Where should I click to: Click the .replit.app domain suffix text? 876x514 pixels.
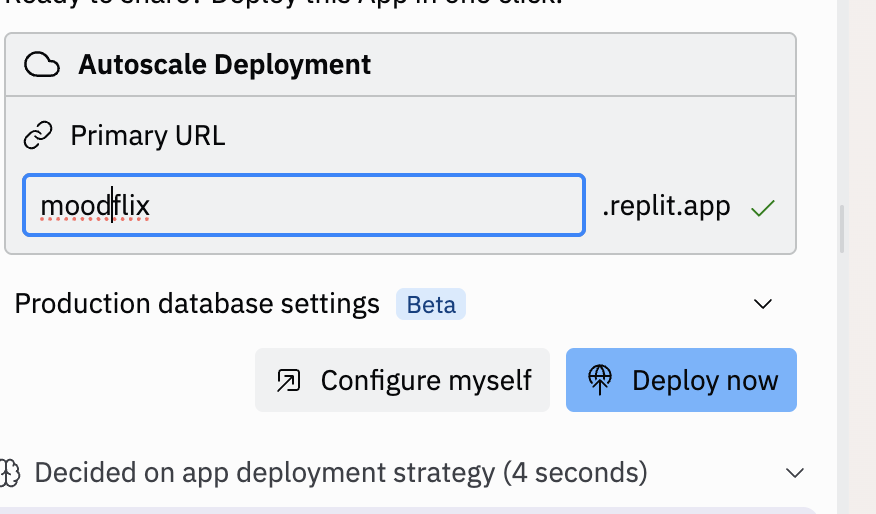click(x=666, y=206)
